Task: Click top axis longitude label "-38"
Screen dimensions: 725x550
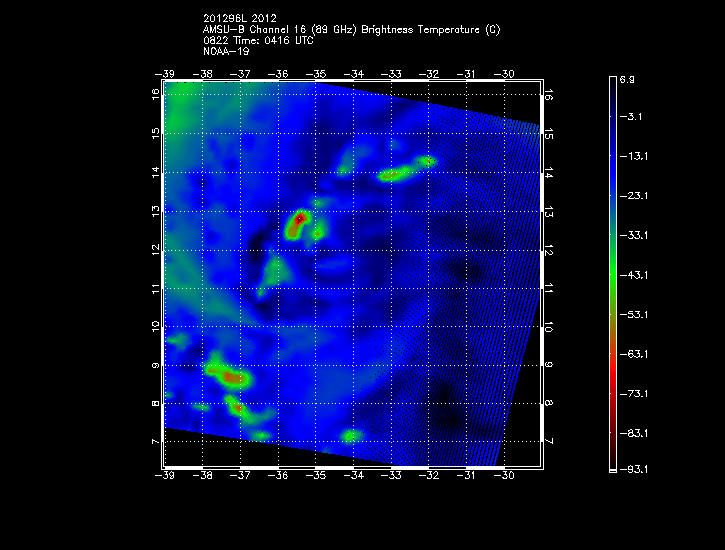Action: pos(203,74)
